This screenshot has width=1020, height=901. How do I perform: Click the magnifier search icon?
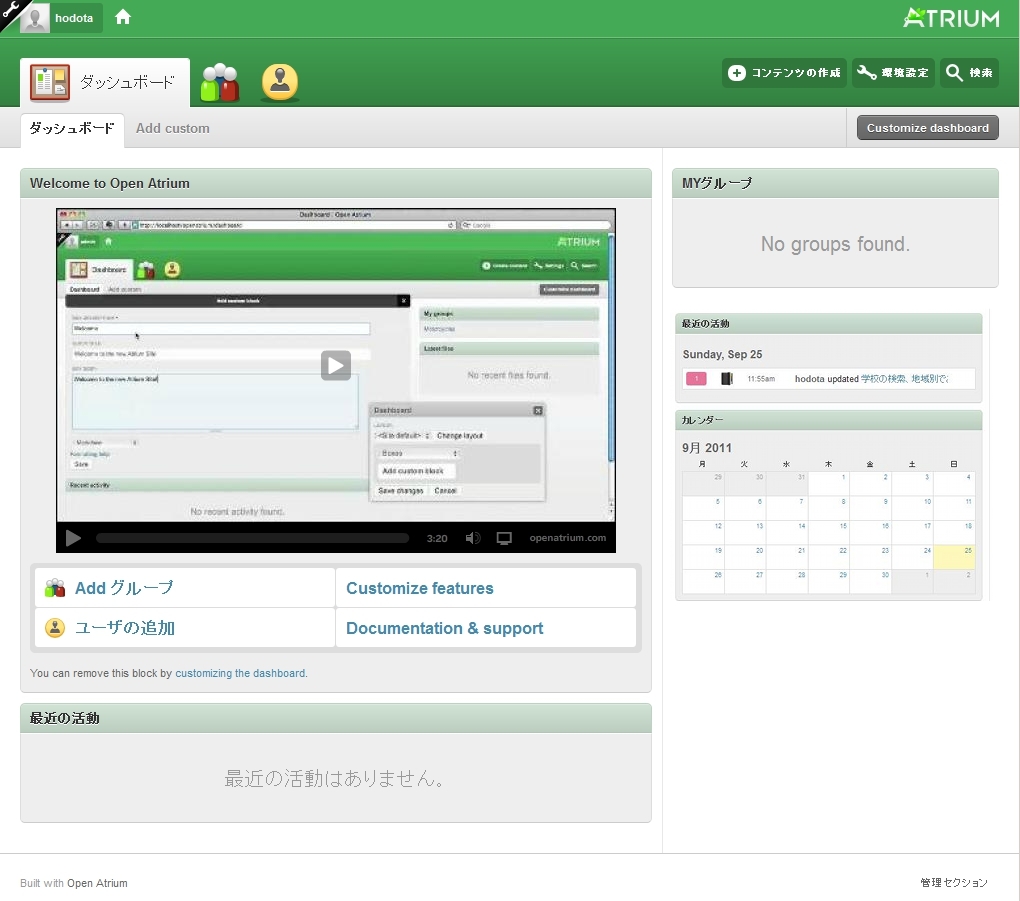[x=954, y=73]
